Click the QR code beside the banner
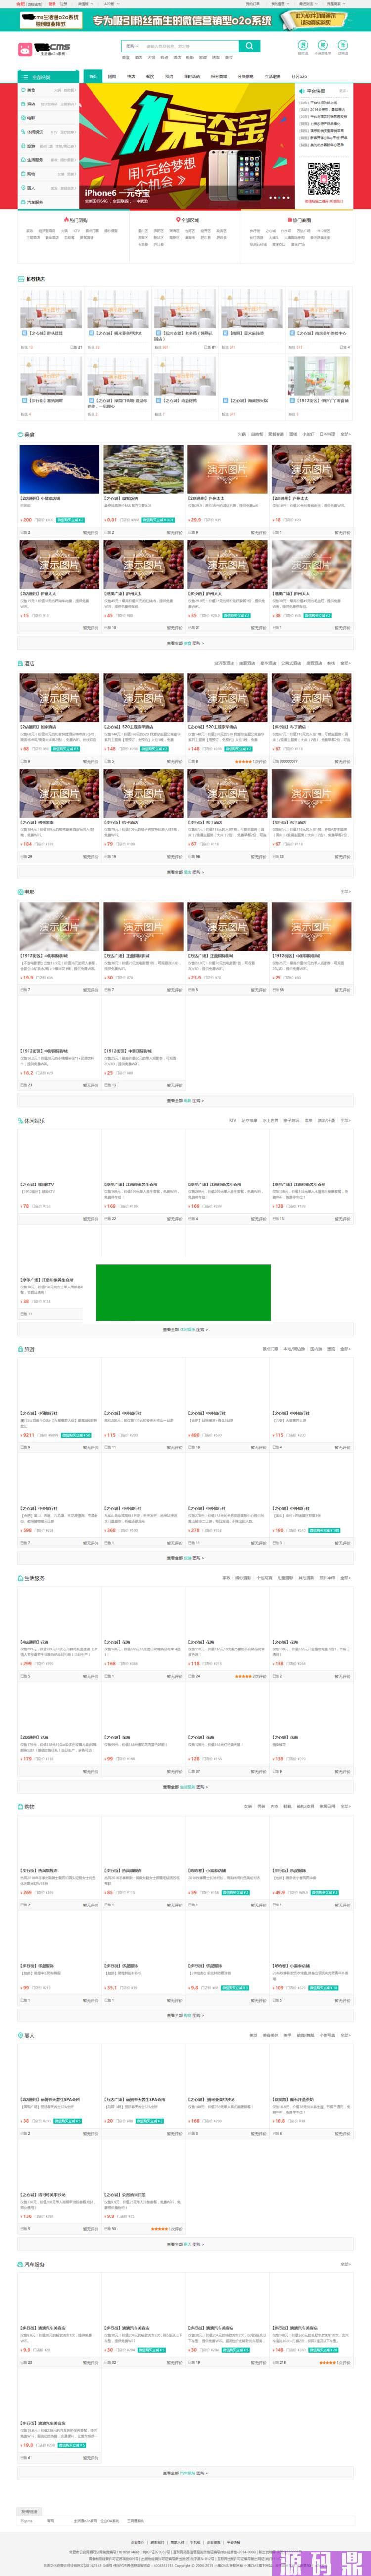Viewport: 371px width, 2576px height. coord(324,180)
